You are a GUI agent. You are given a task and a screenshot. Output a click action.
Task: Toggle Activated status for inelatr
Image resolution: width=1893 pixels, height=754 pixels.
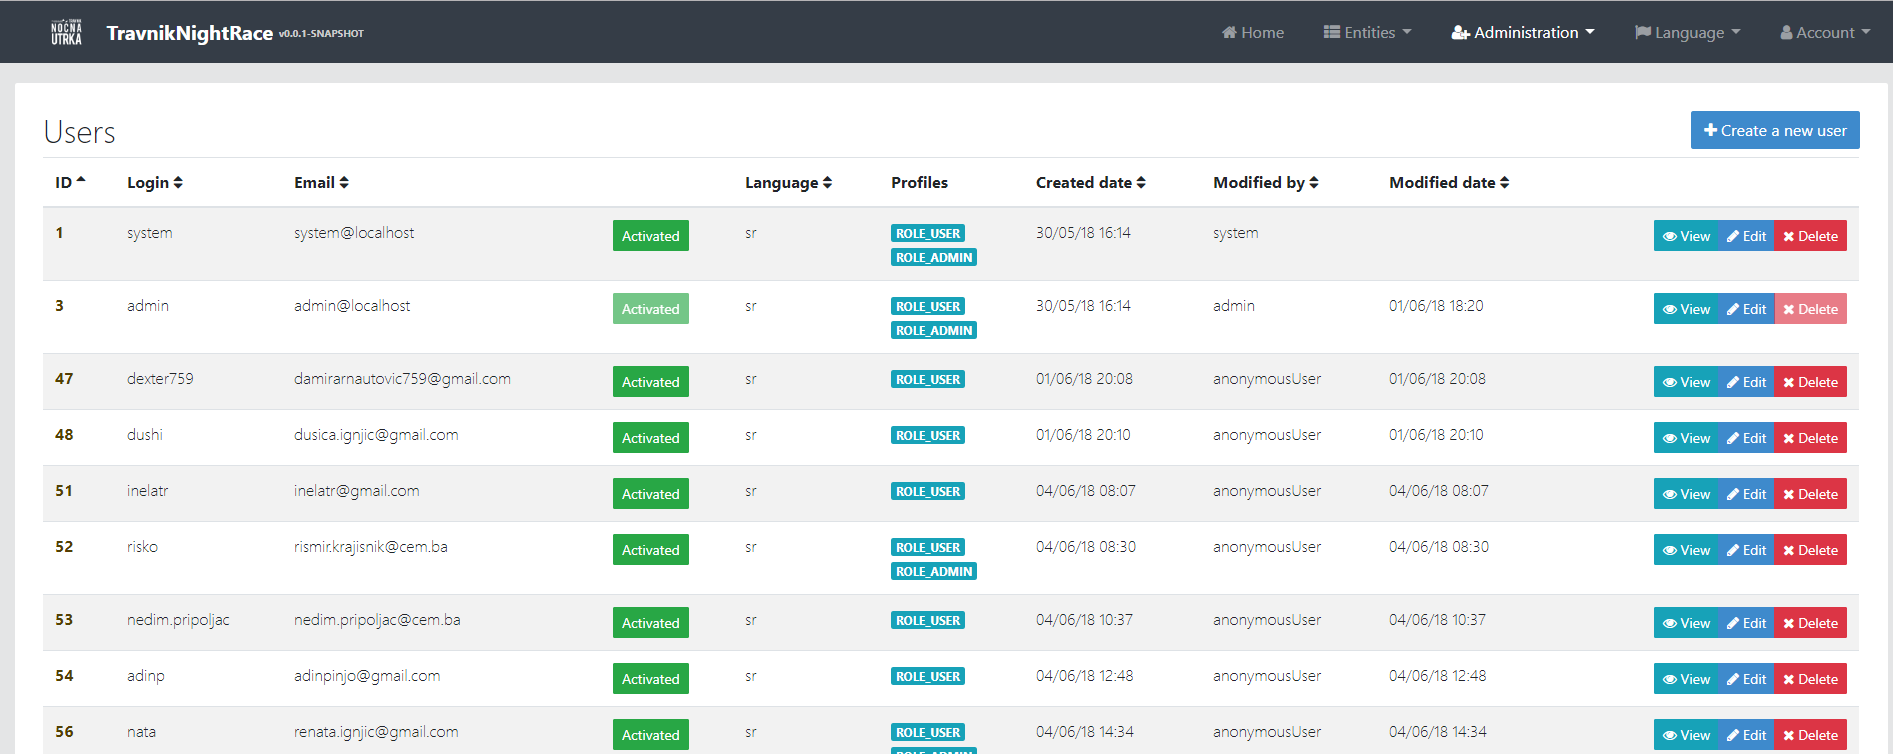[x=651, y=494]
